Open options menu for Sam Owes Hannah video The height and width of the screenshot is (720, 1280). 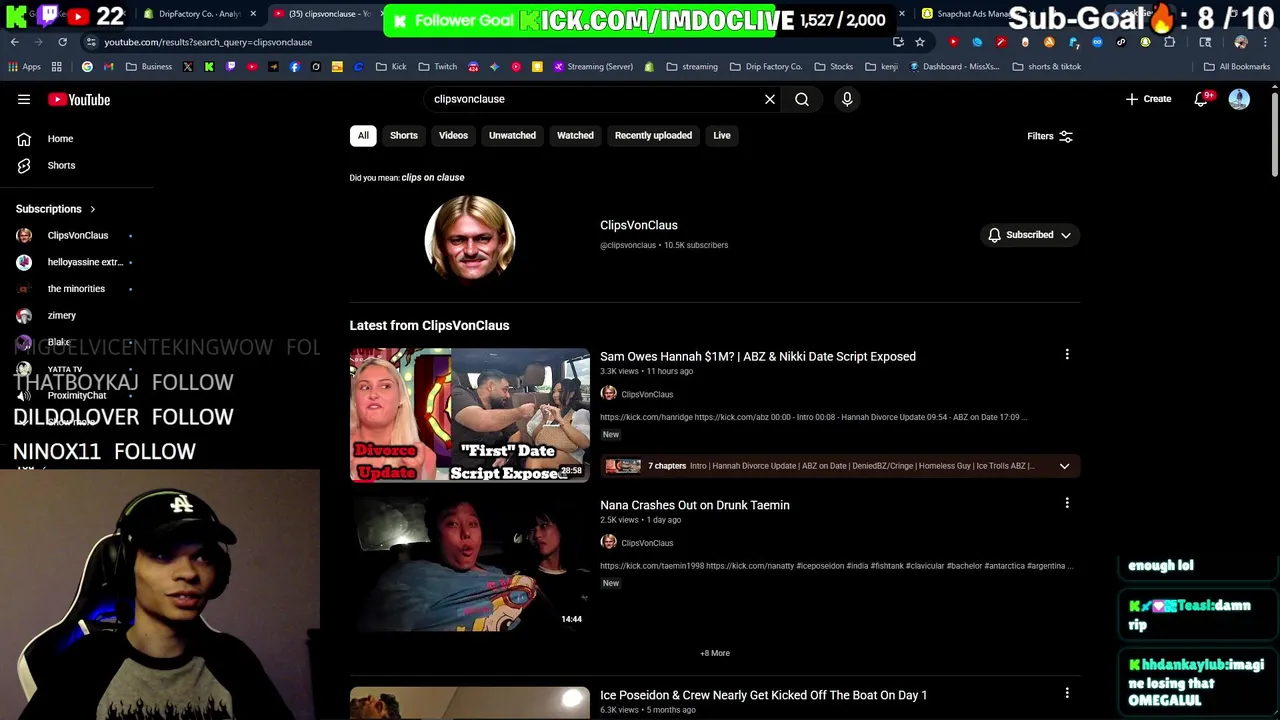click(1067, 354)
